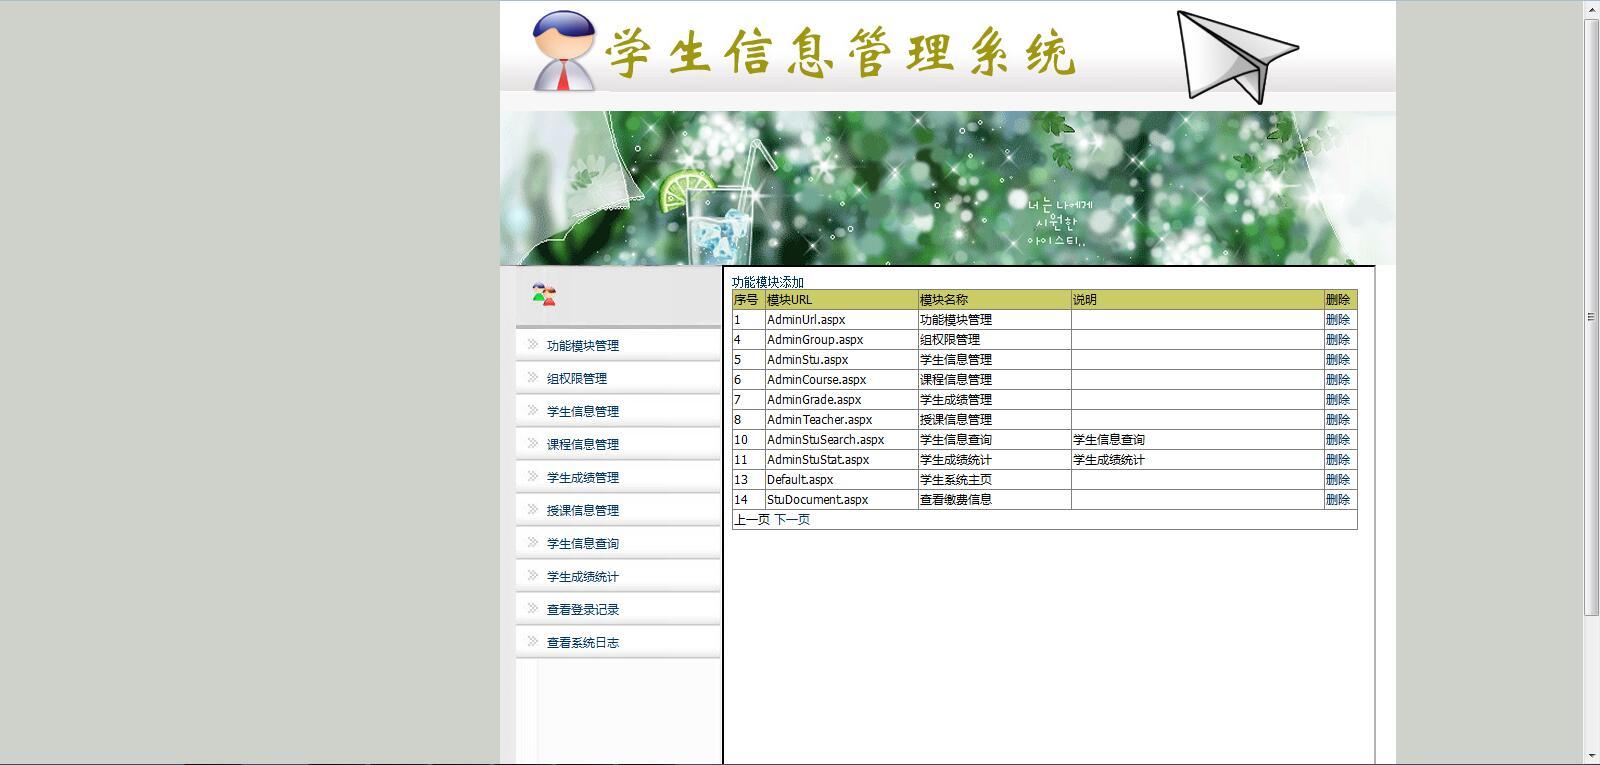Select the AdminStuStat.aspx cell
The height and width of the screenshot is (765, 1600).
(841, 460)
